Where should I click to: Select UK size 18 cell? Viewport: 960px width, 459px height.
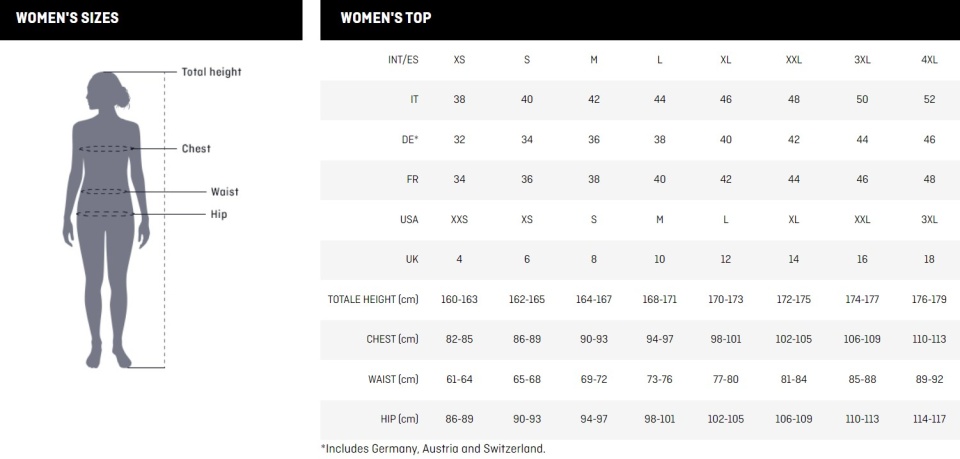click(929, 259)
